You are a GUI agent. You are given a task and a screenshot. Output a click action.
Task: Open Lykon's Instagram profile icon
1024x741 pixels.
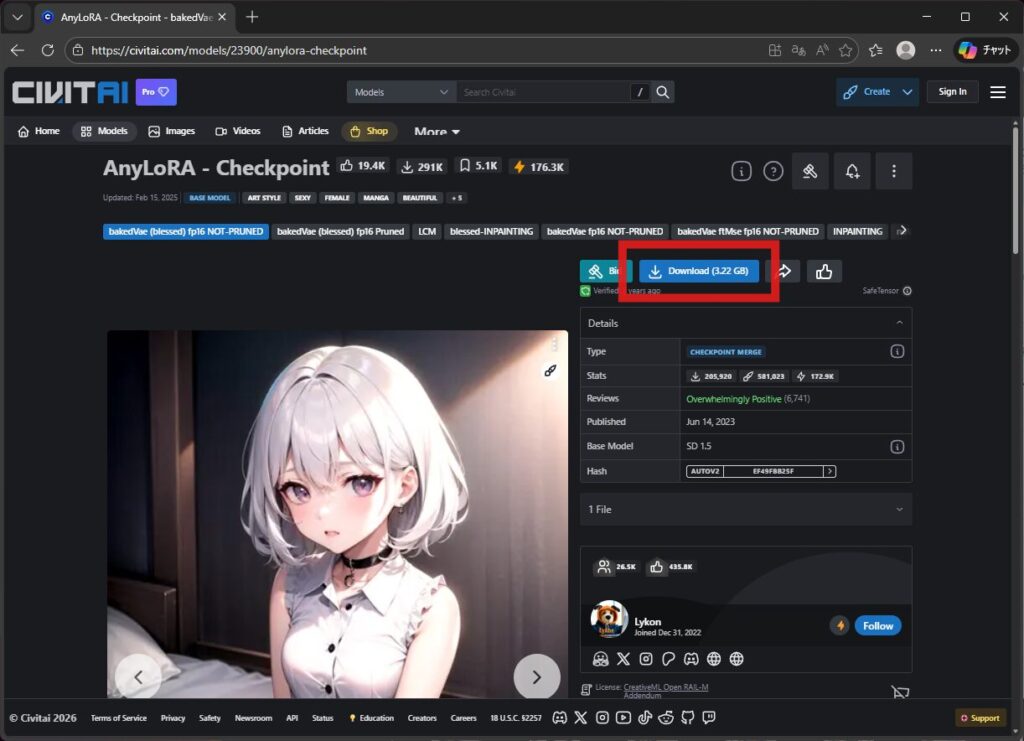pos(646,659)
